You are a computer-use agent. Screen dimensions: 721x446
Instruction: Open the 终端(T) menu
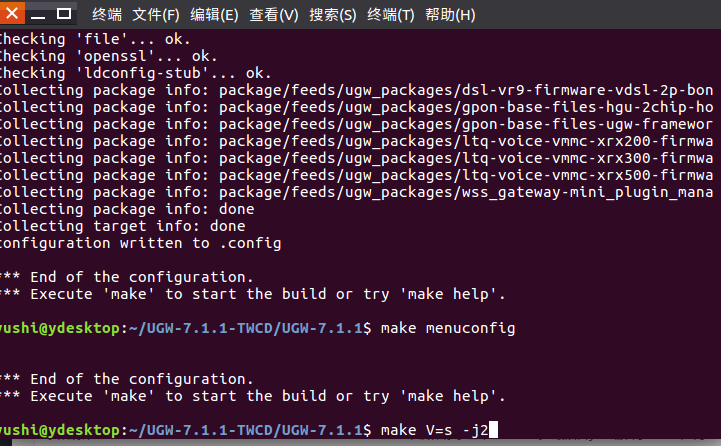390,15
